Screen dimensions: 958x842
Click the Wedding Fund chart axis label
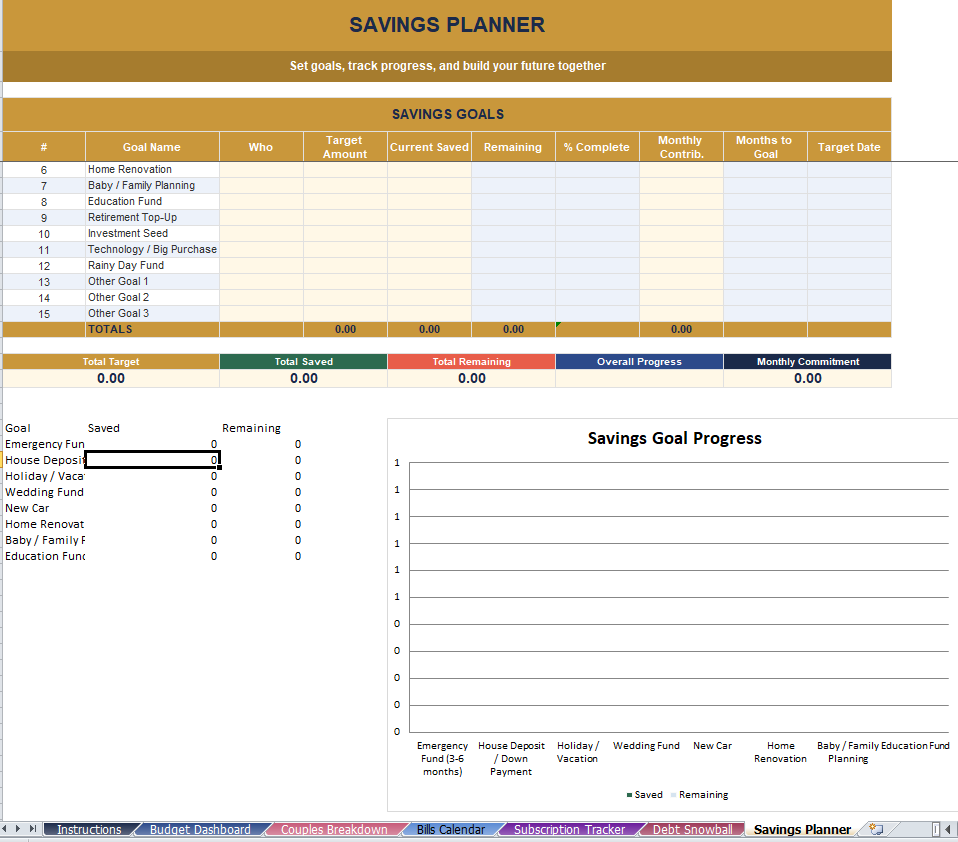coord(646,745)
